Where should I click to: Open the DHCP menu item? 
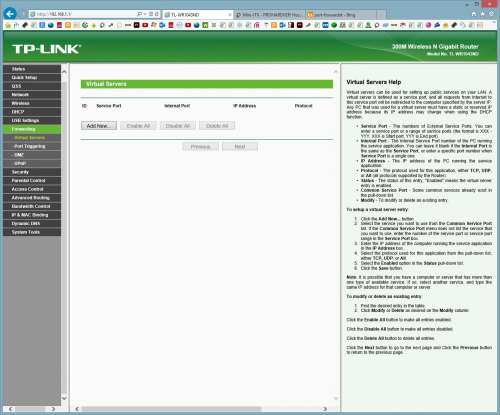tap(32, 112)
